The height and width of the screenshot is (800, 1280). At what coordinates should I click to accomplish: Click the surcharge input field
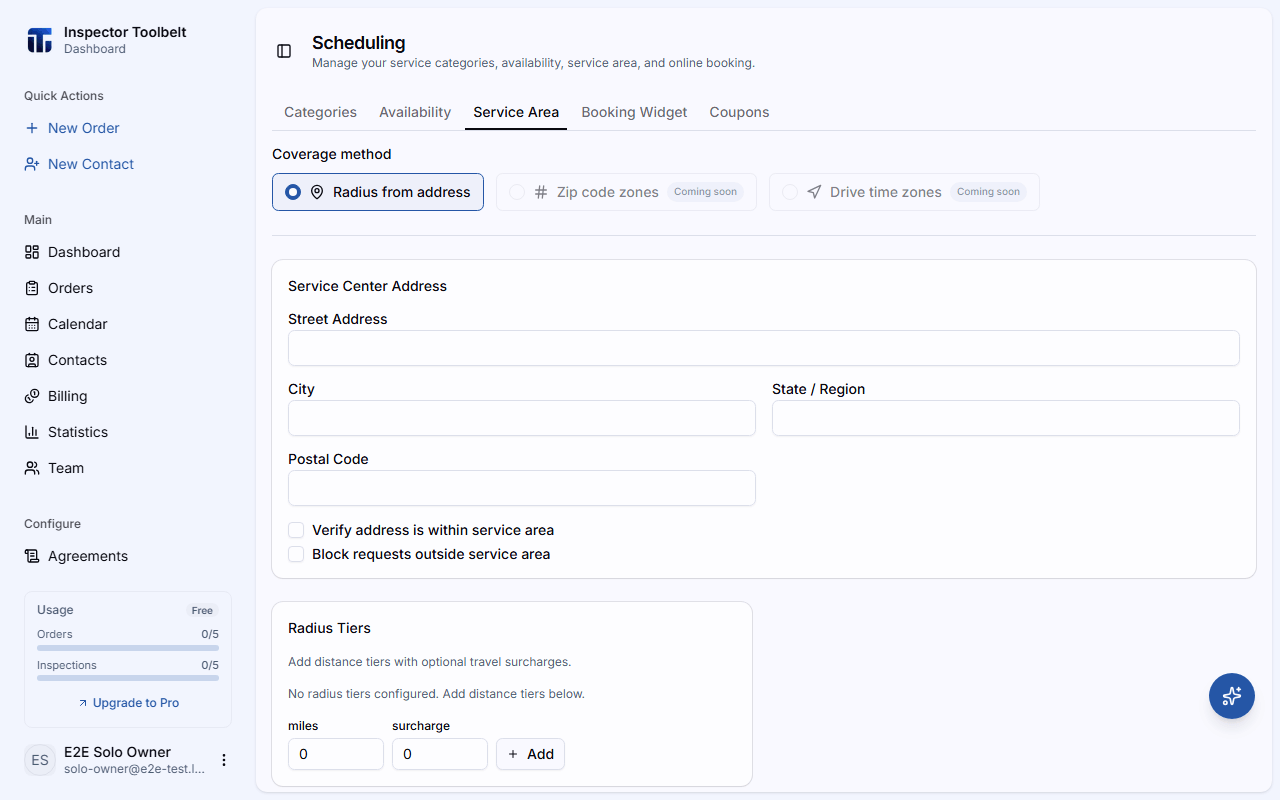pyautogui.click(x=440, y=754)
